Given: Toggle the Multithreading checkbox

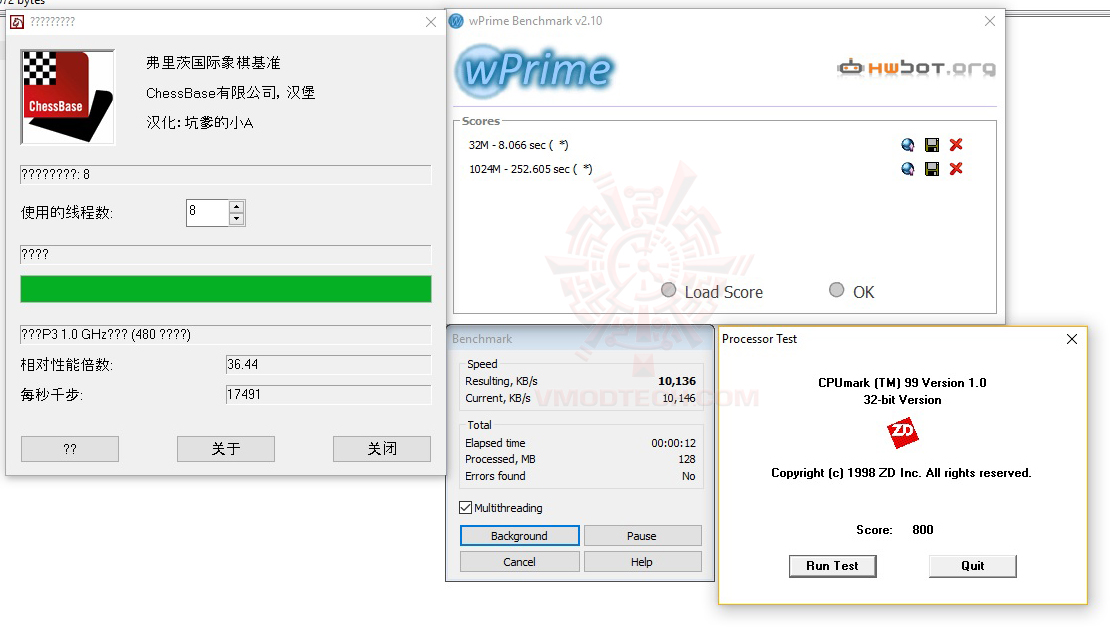Looking at the screenshot, I should (465, 507).
